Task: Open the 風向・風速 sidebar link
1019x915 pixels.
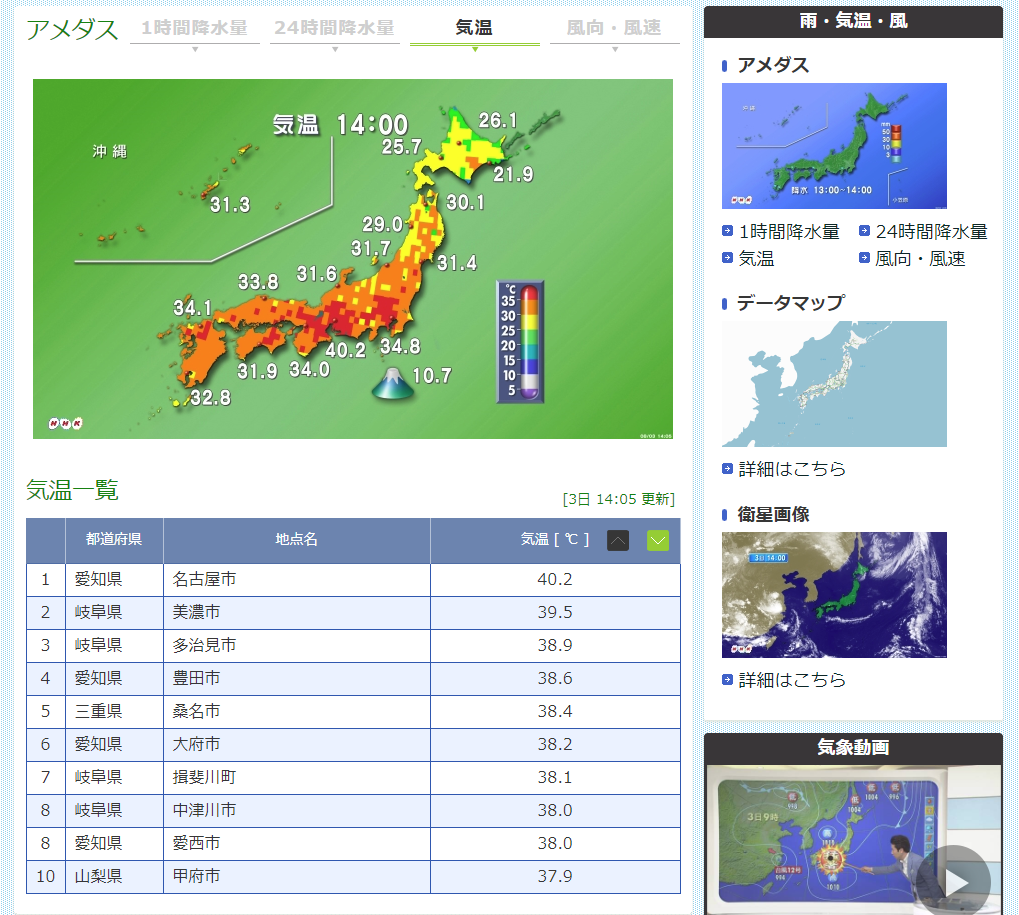Action: 920,259
